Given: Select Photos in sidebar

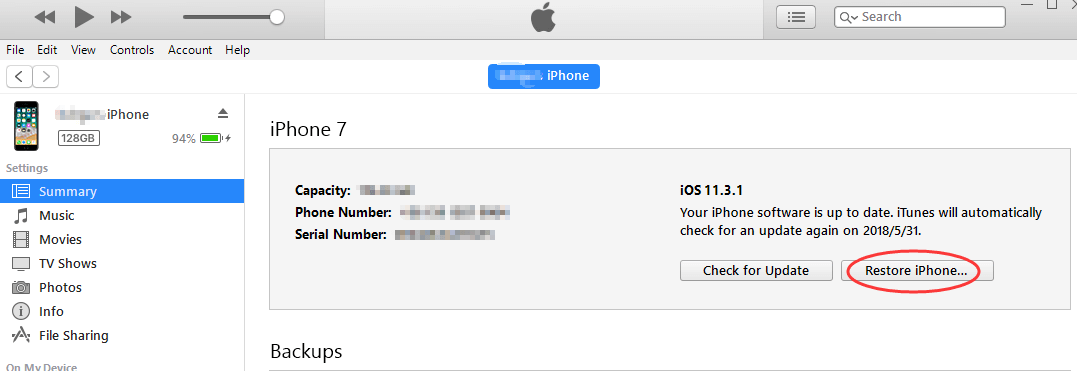Looking at the screenshot, I should click(60, 288).
